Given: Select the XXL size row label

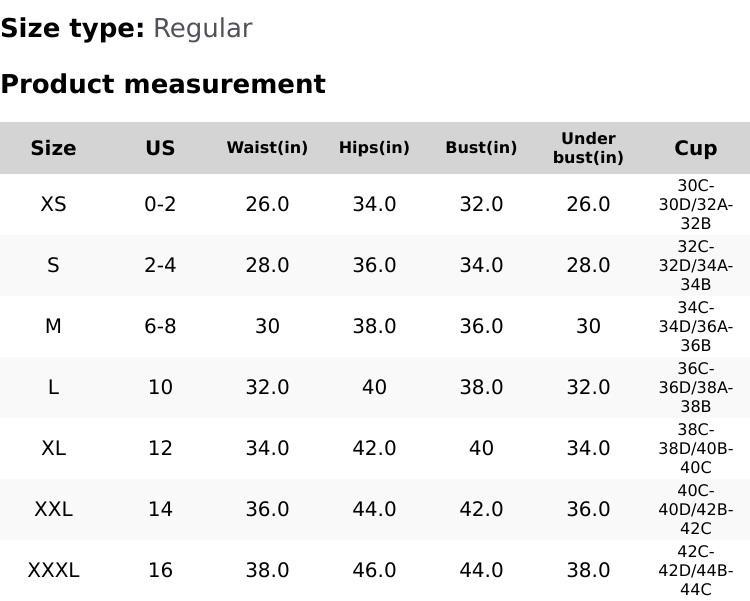Looking at the screenshot, I should (53, 509).
